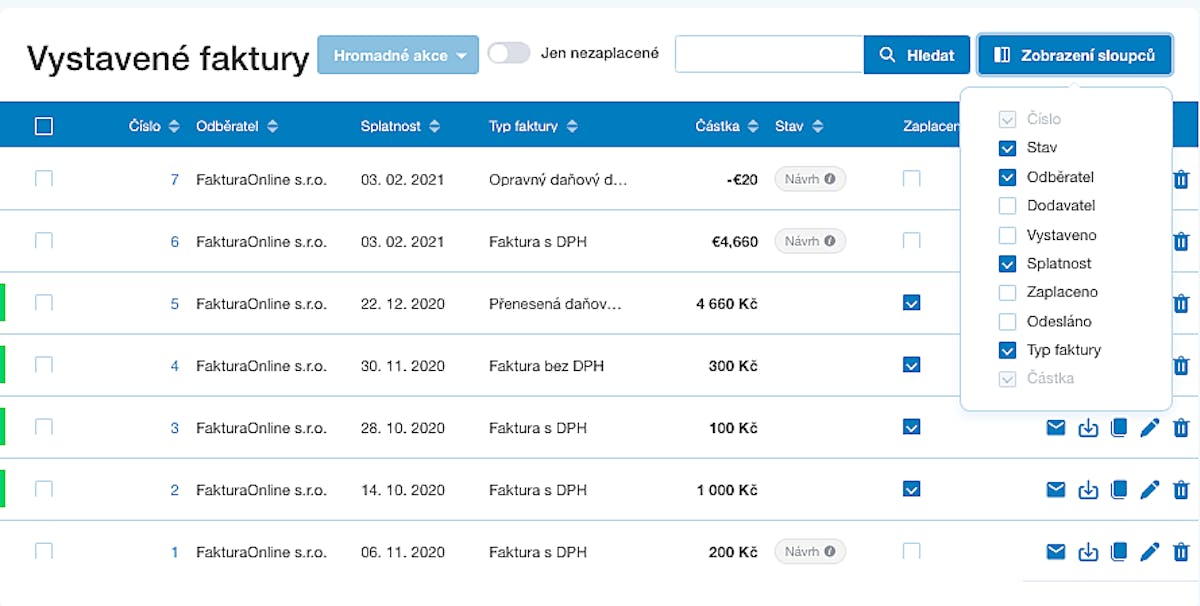This screenshot has height=606, width=1200.
Task: Toggle Zobrazení sloupců column menu
Action: 1074,55
